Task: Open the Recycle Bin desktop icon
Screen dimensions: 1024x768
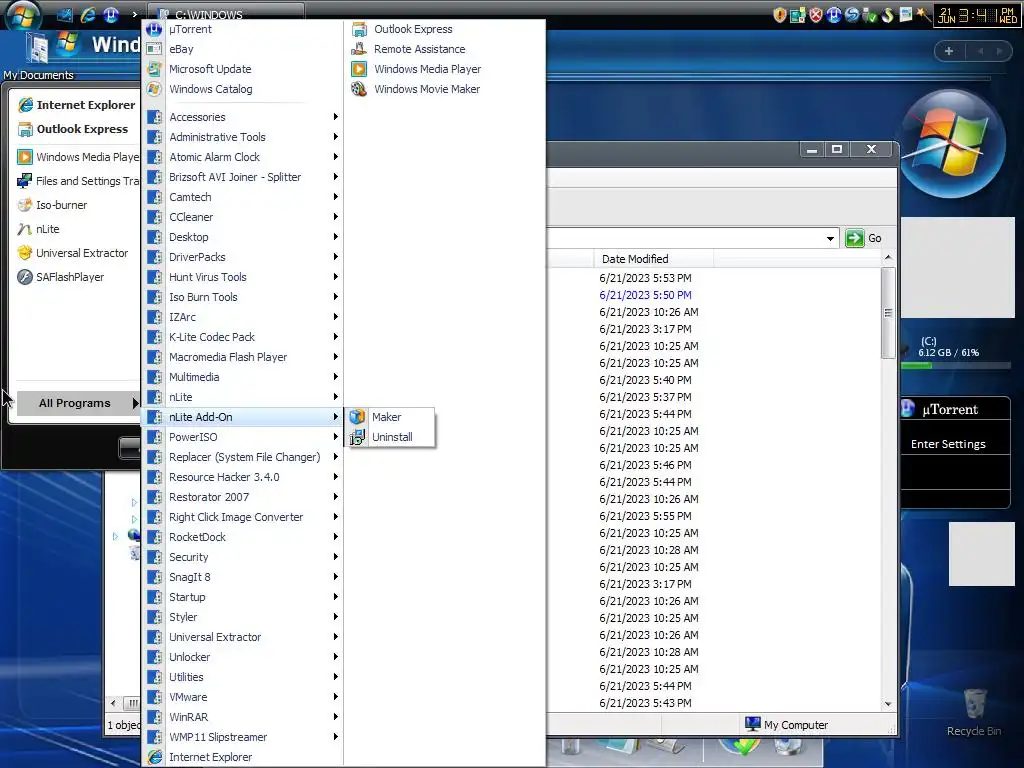Action: pyautogui.click(x=974, y=712)
